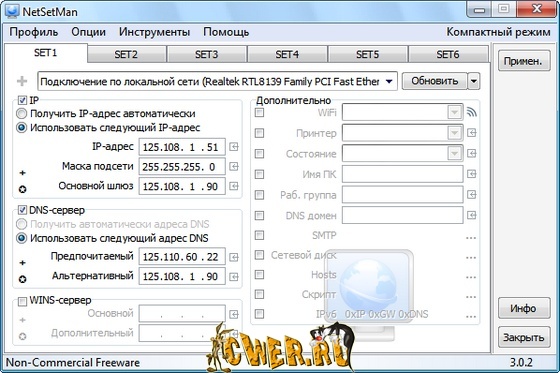The width and height of the screenshot is (560, 373).
Task: Click the arrow icon next to Имя ПК field
Action: (x=472, y=174)
